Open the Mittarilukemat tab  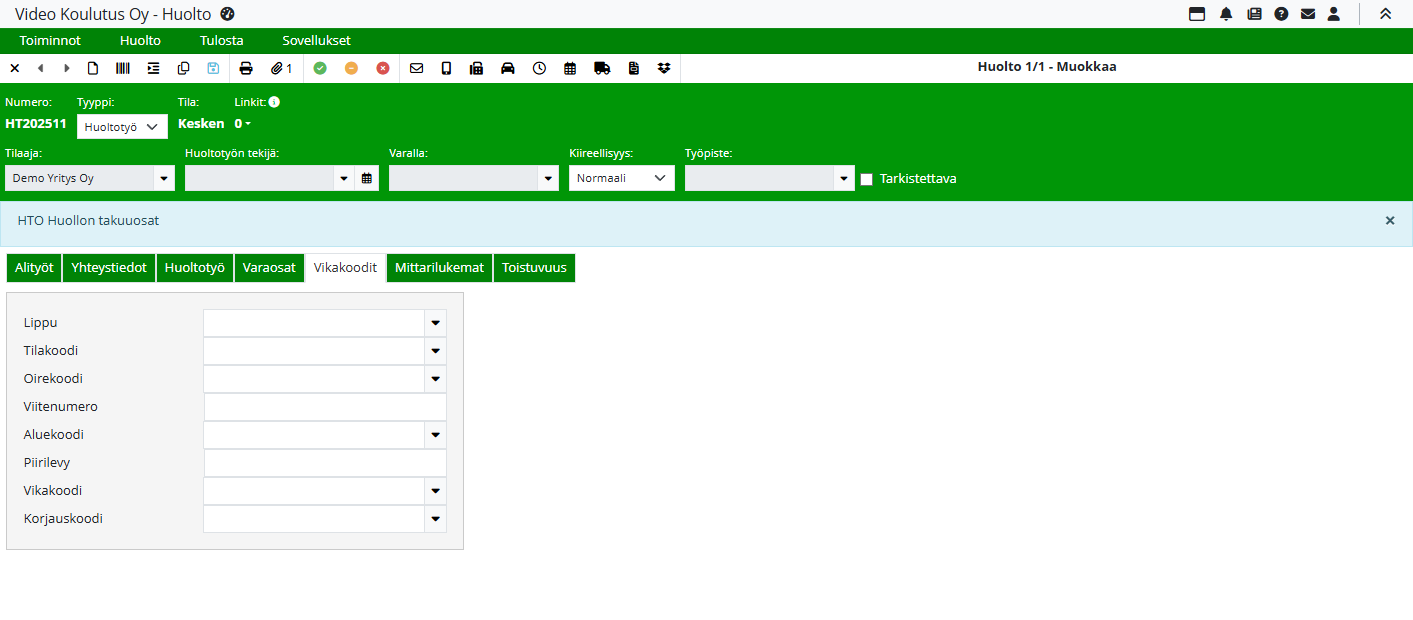439,268
